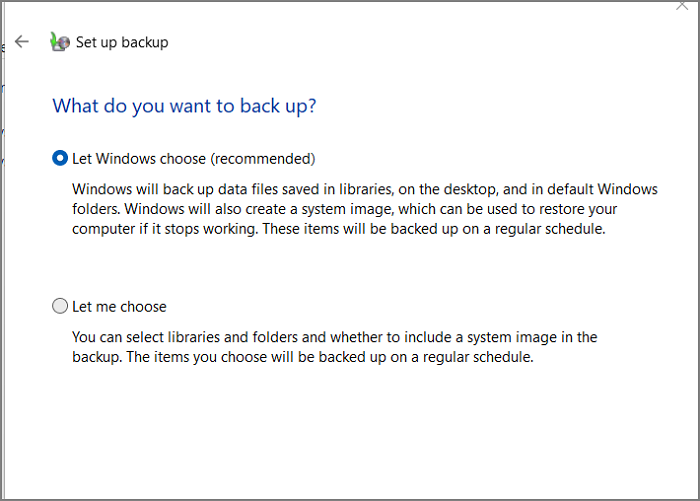Image resolution: width=700 pixels, height=501 pixels.
Task: Click the "Set up backup" window title text
Action: (x=124, y=42)
